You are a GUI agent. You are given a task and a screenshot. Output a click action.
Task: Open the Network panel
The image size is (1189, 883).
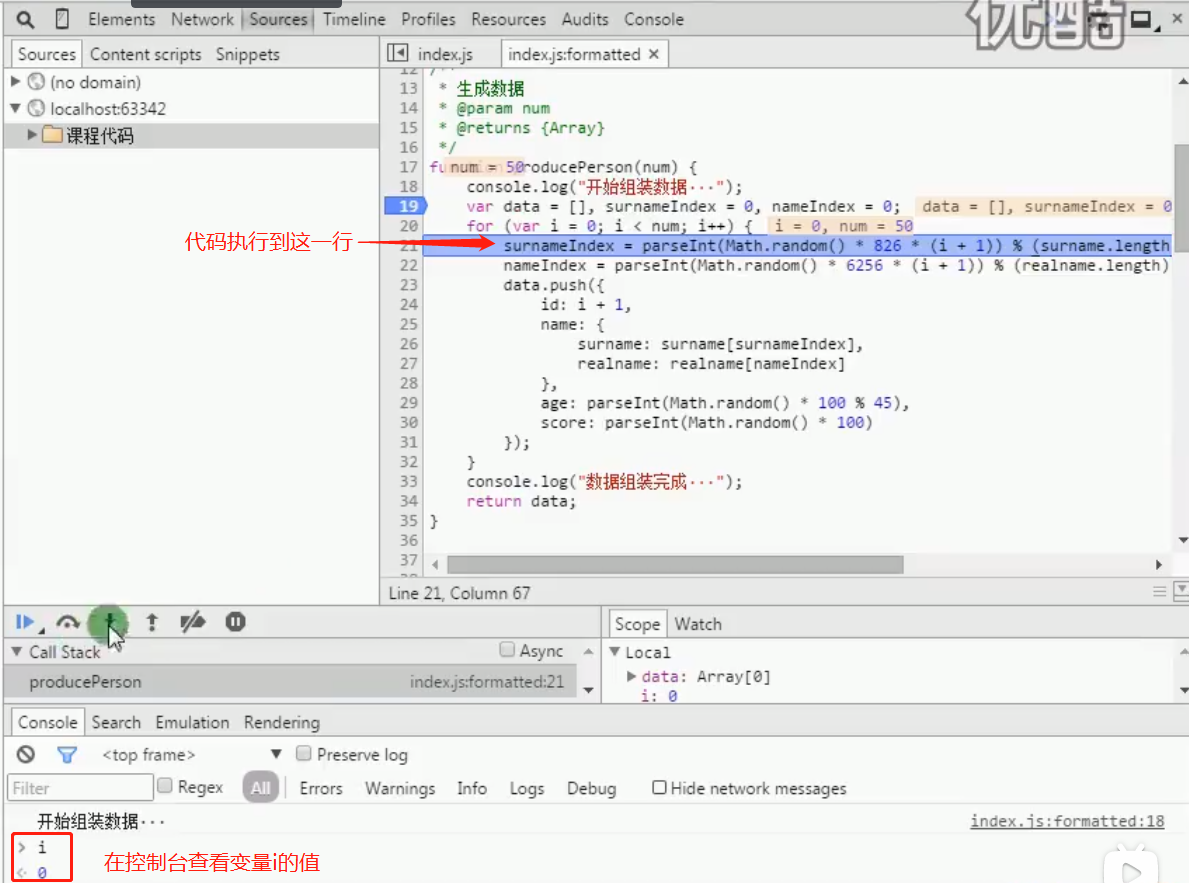pos(202,19)
